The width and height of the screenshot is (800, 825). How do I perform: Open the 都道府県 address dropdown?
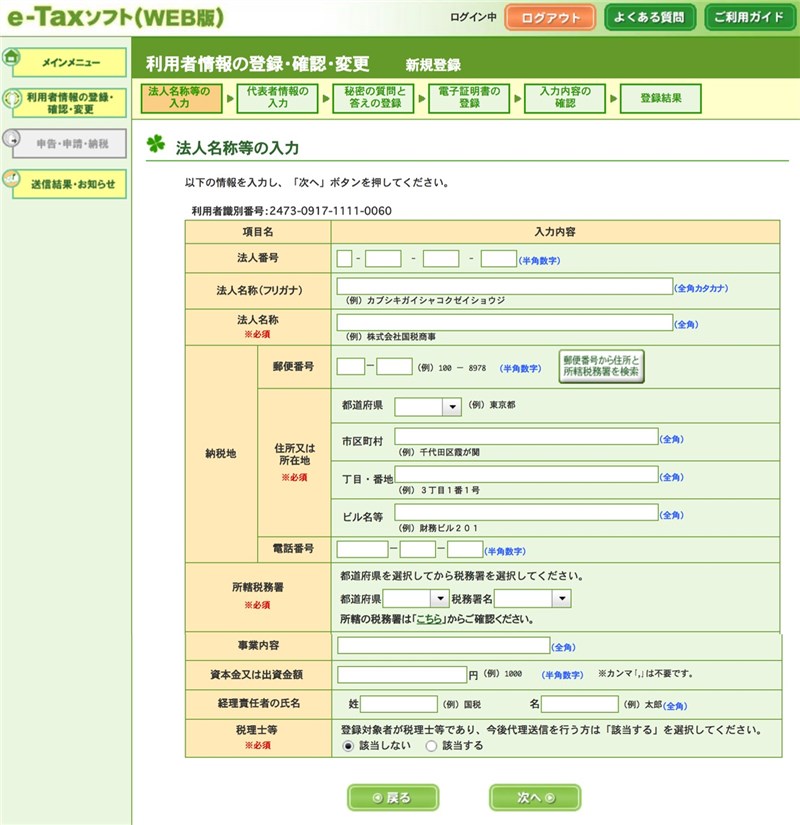coord(428,407)
